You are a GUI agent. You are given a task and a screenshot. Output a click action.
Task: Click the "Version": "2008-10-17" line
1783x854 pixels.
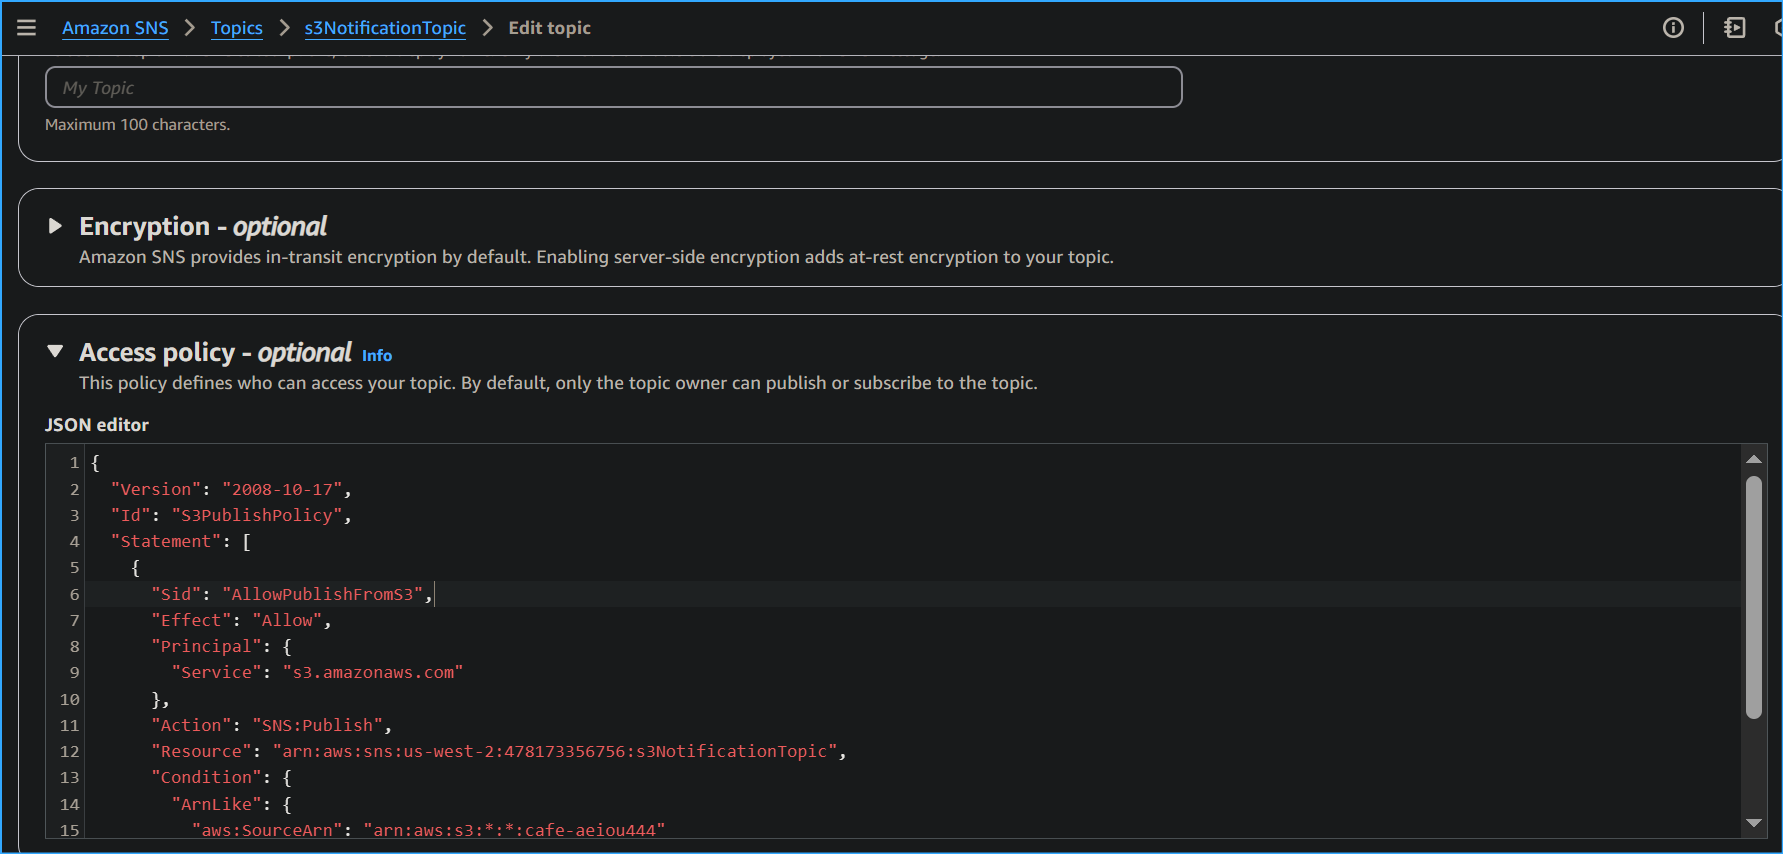(231, 489)
